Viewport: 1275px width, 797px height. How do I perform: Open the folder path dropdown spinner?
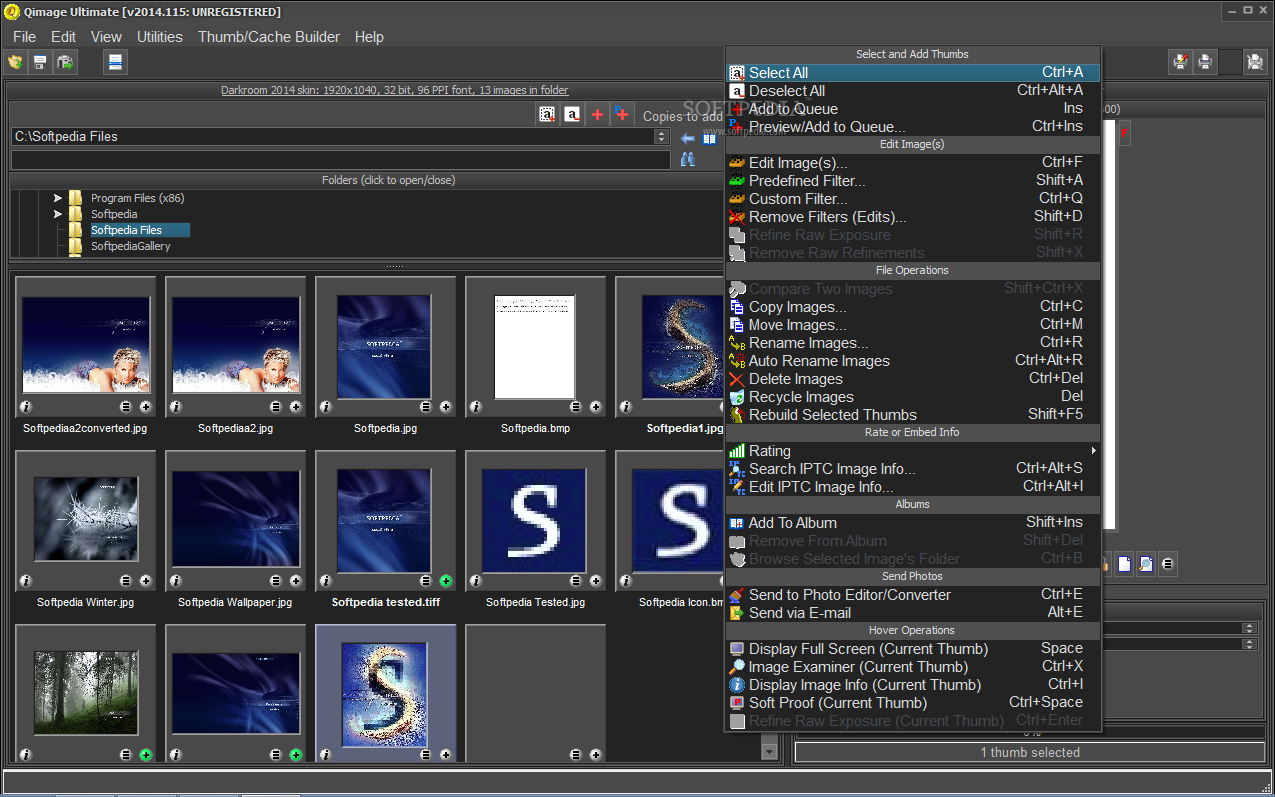(661, 137)
